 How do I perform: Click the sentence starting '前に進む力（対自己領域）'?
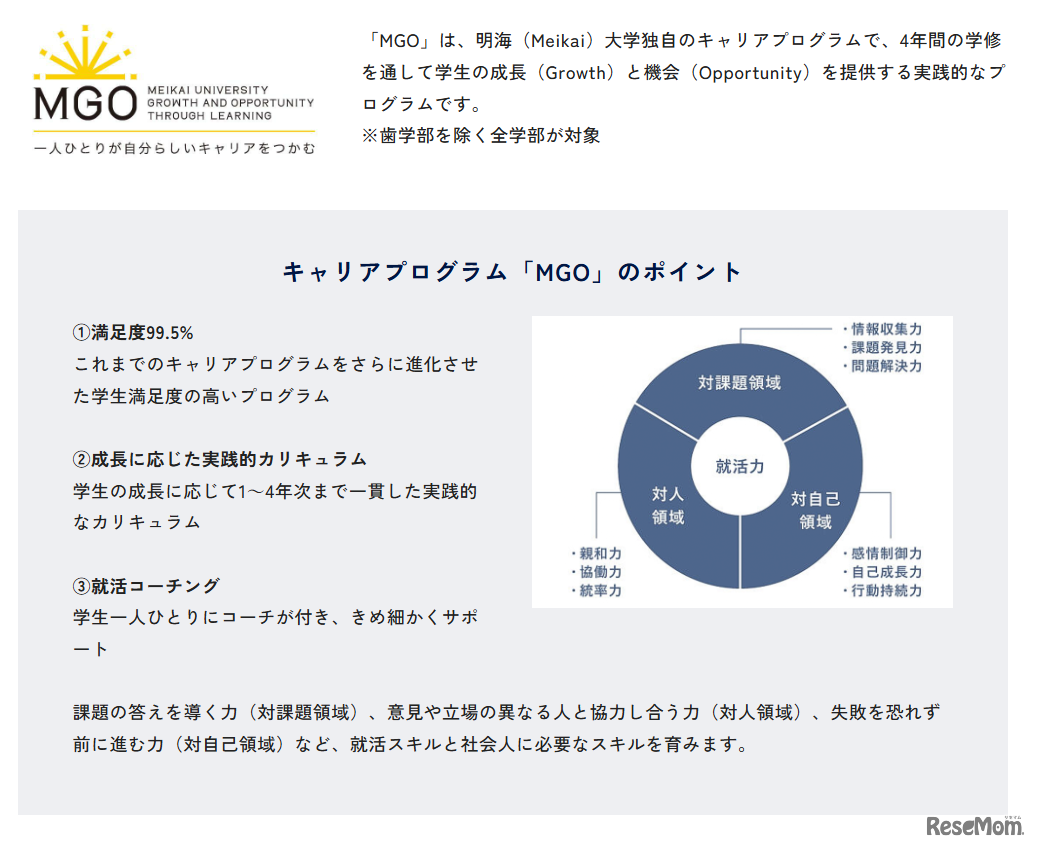pos(411,745)
